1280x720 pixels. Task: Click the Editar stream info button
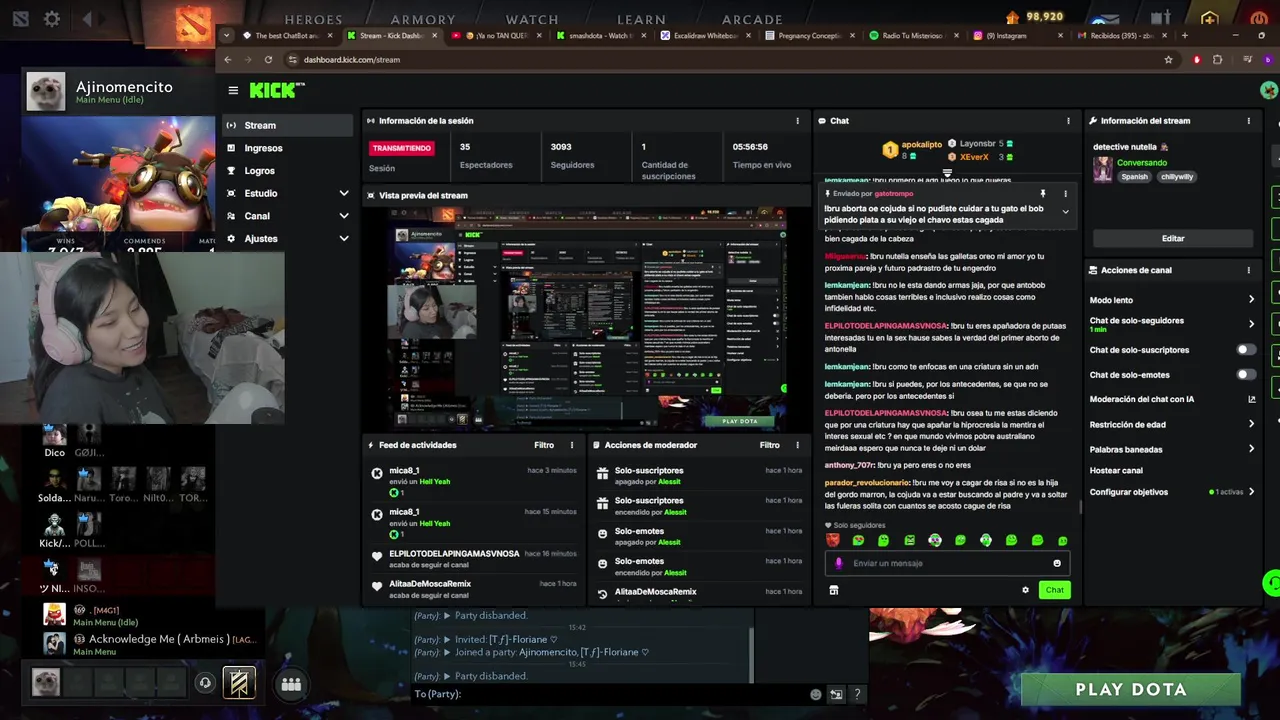pyautogui.click(x=1172, y=238)
